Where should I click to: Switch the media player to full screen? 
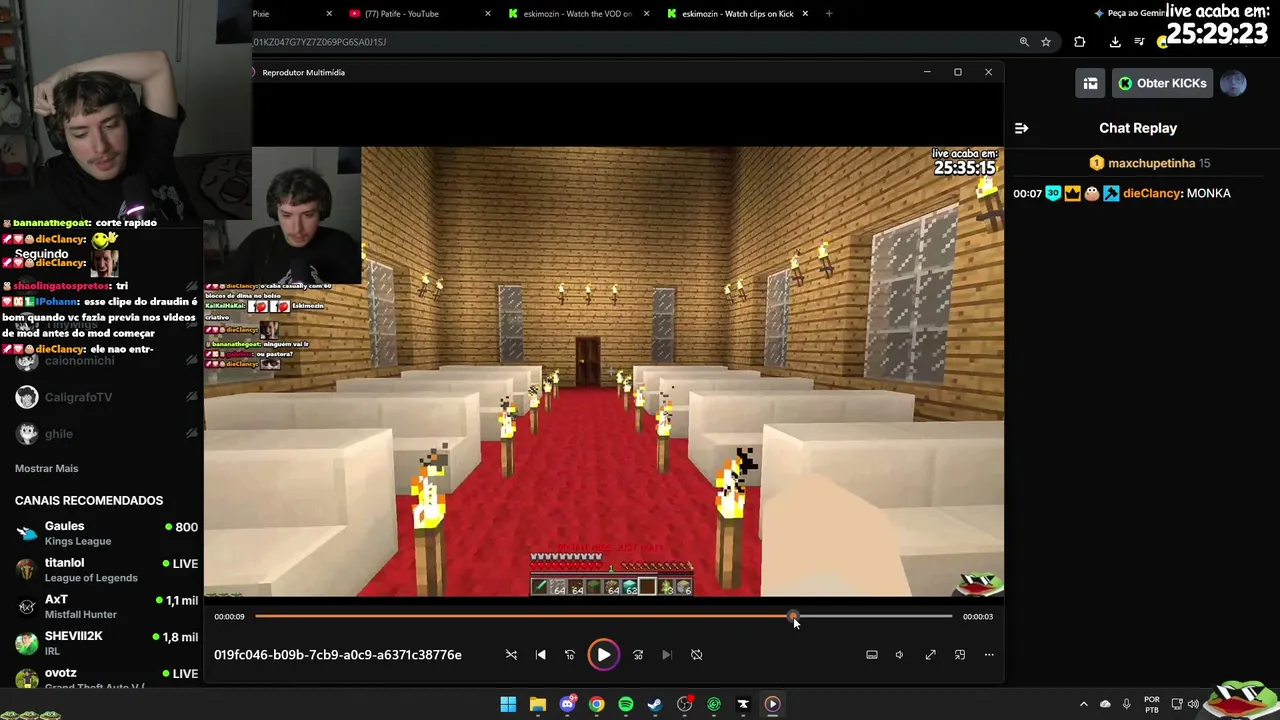(x=930, y=655)
